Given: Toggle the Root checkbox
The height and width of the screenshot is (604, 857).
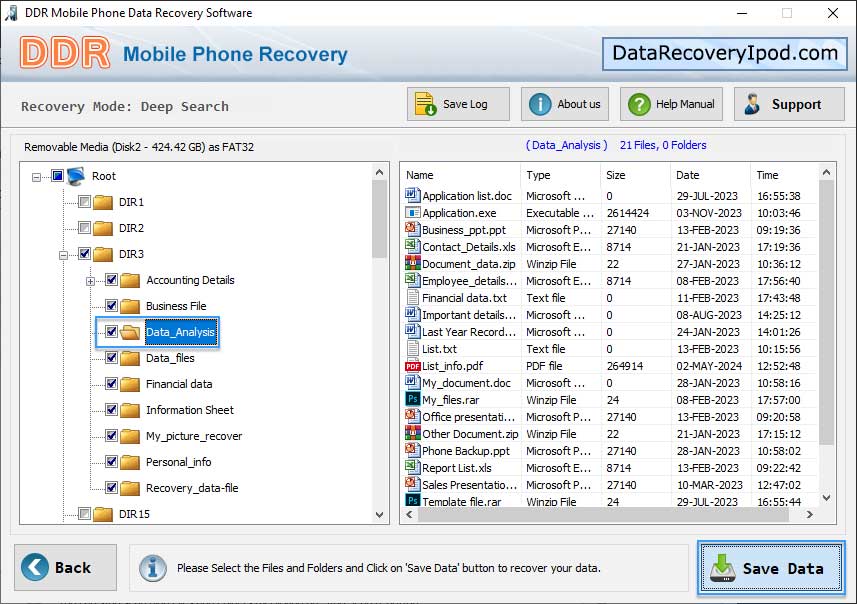Looking at the screenshot, I should click(x=57, y=175).
